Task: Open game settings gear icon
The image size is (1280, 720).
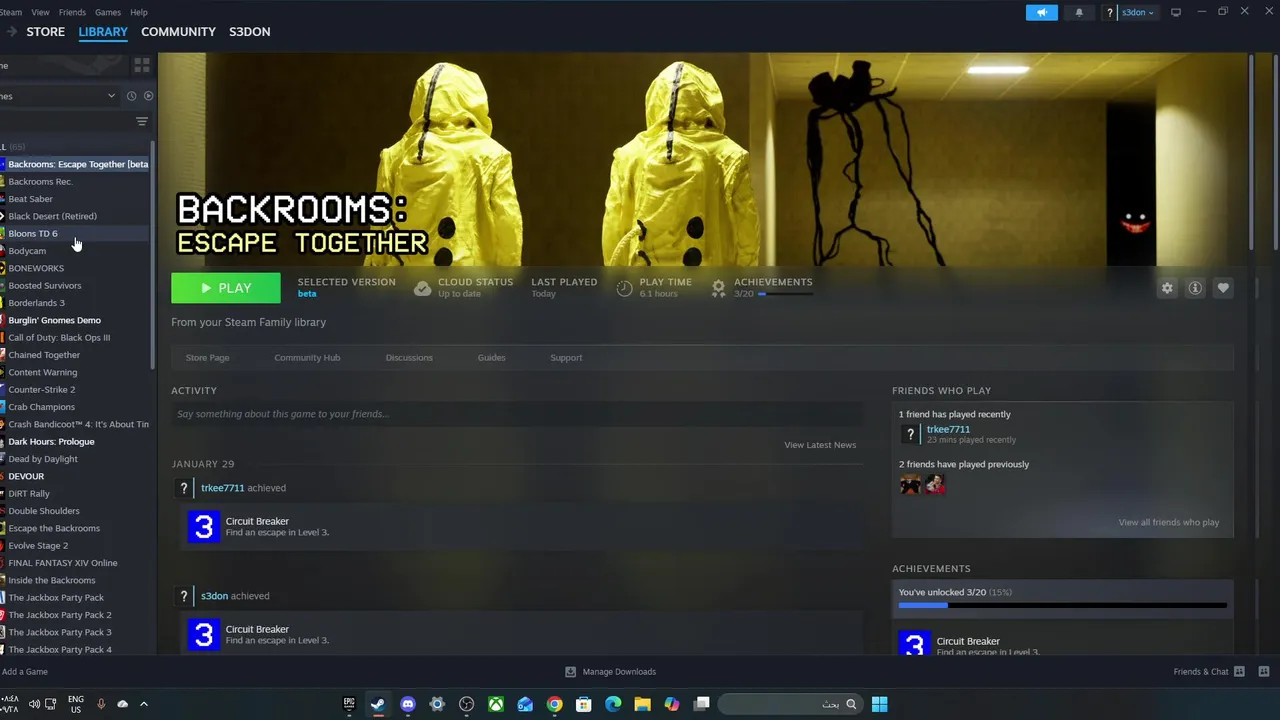Action: 1167,288
